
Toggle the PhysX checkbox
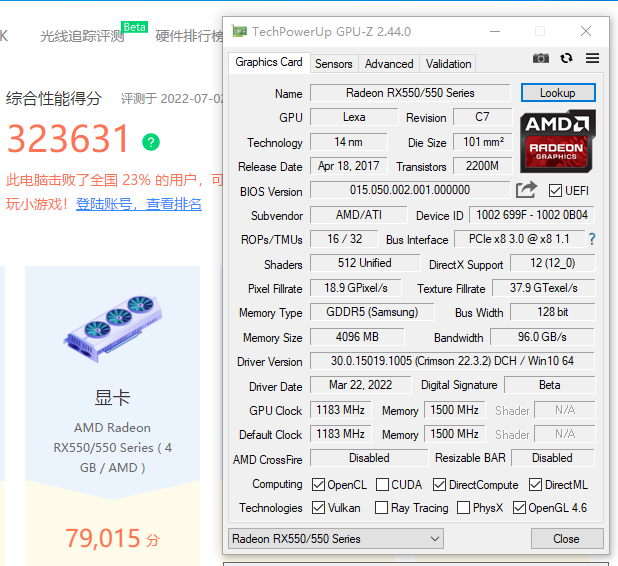pyautogui.click(x=463, y=508)
